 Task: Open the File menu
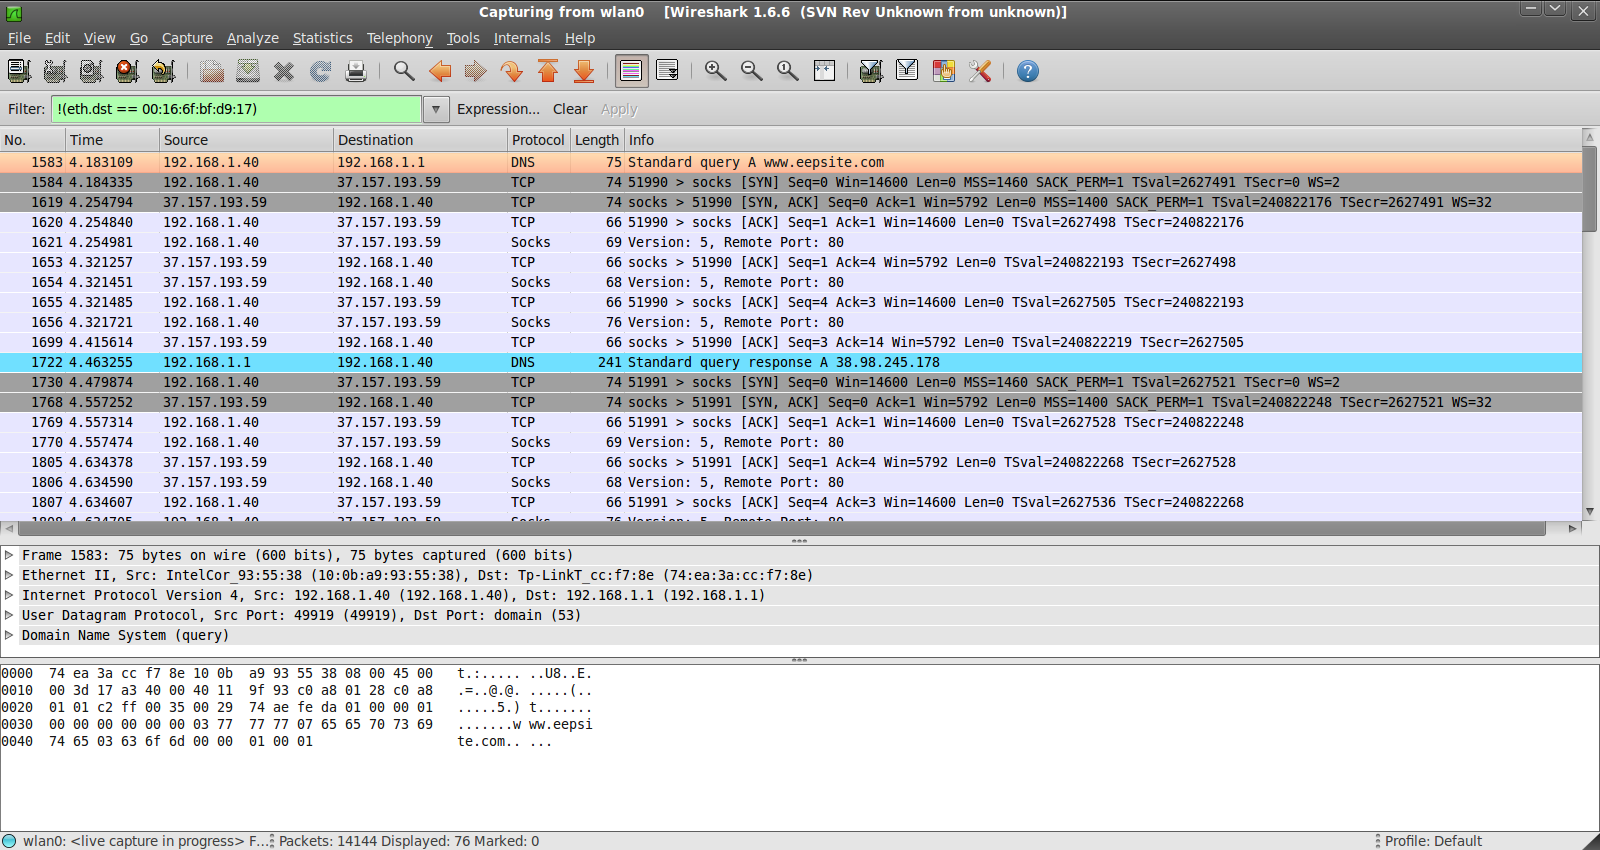[x=19, y=38]
